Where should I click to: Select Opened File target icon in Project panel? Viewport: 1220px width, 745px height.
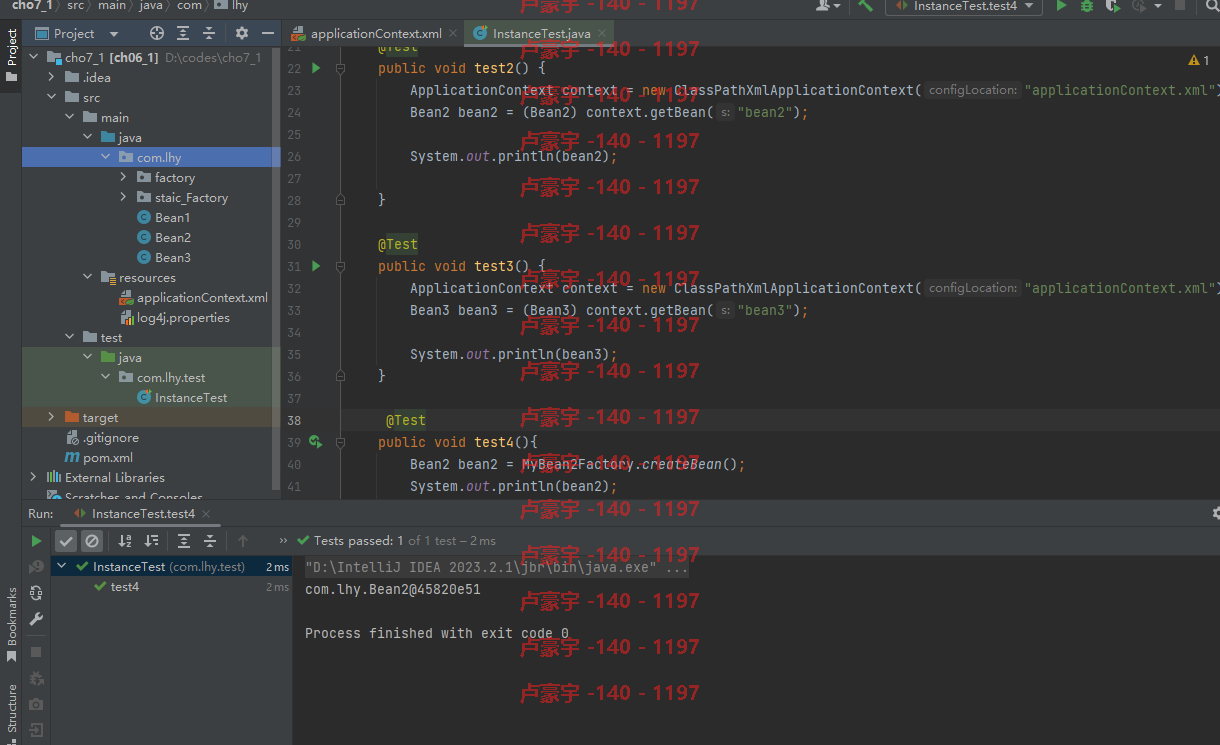tap(157, 33)
